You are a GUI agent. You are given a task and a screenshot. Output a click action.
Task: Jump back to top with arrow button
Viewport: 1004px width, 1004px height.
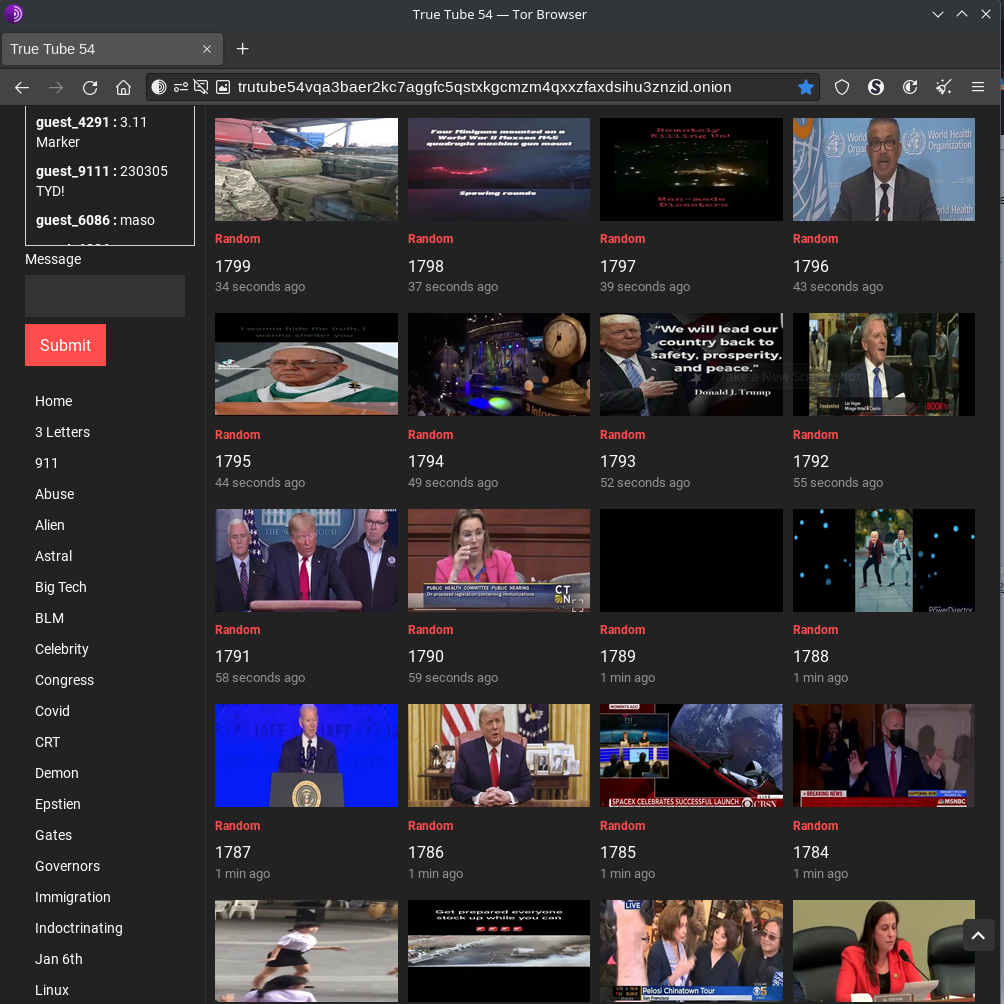(978, 935)
